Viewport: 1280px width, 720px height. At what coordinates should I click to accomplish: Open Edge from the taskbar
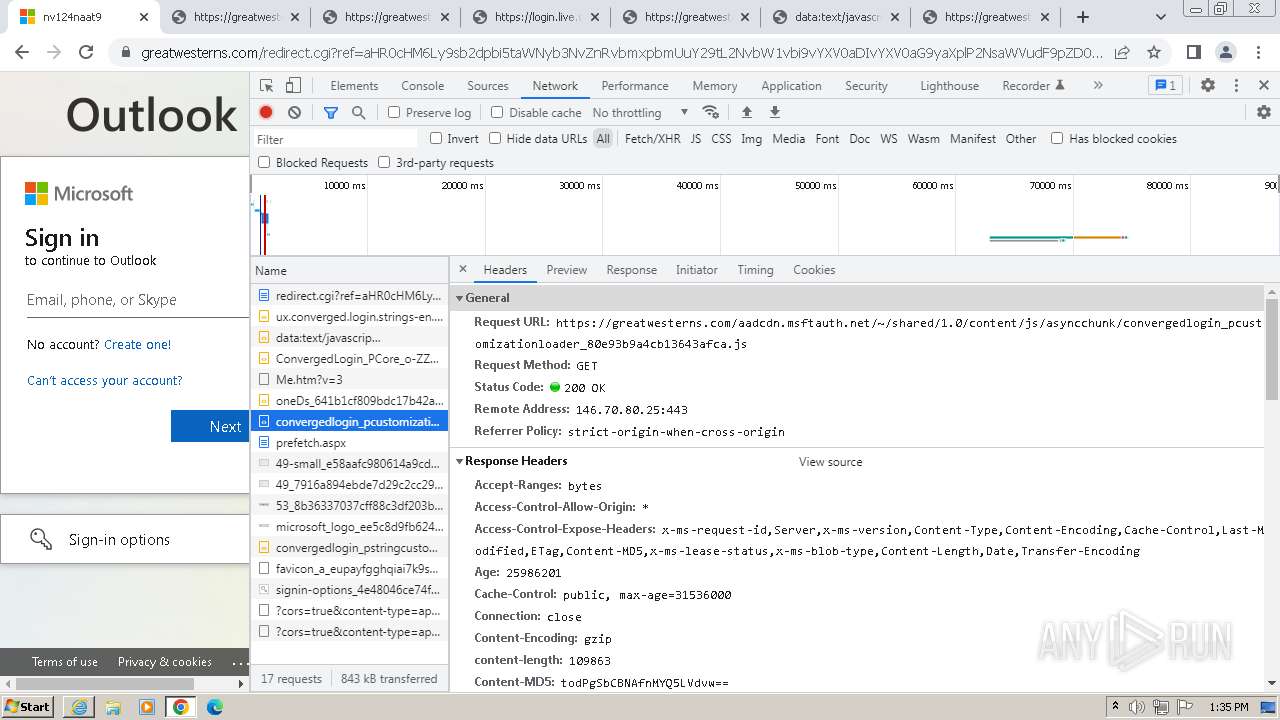pyautogui.click(x=214, y=707)
